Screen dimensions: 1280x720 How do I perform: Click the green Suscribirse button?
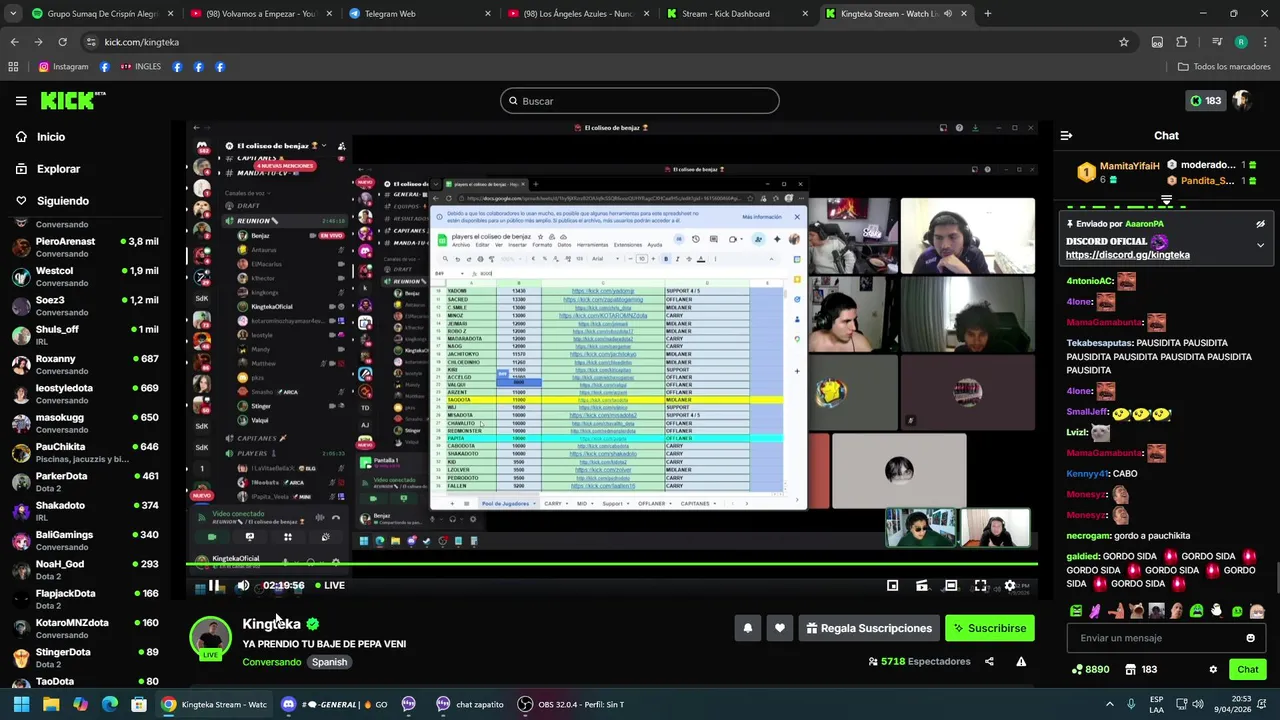pyautogui.click(x=989, y=628)
